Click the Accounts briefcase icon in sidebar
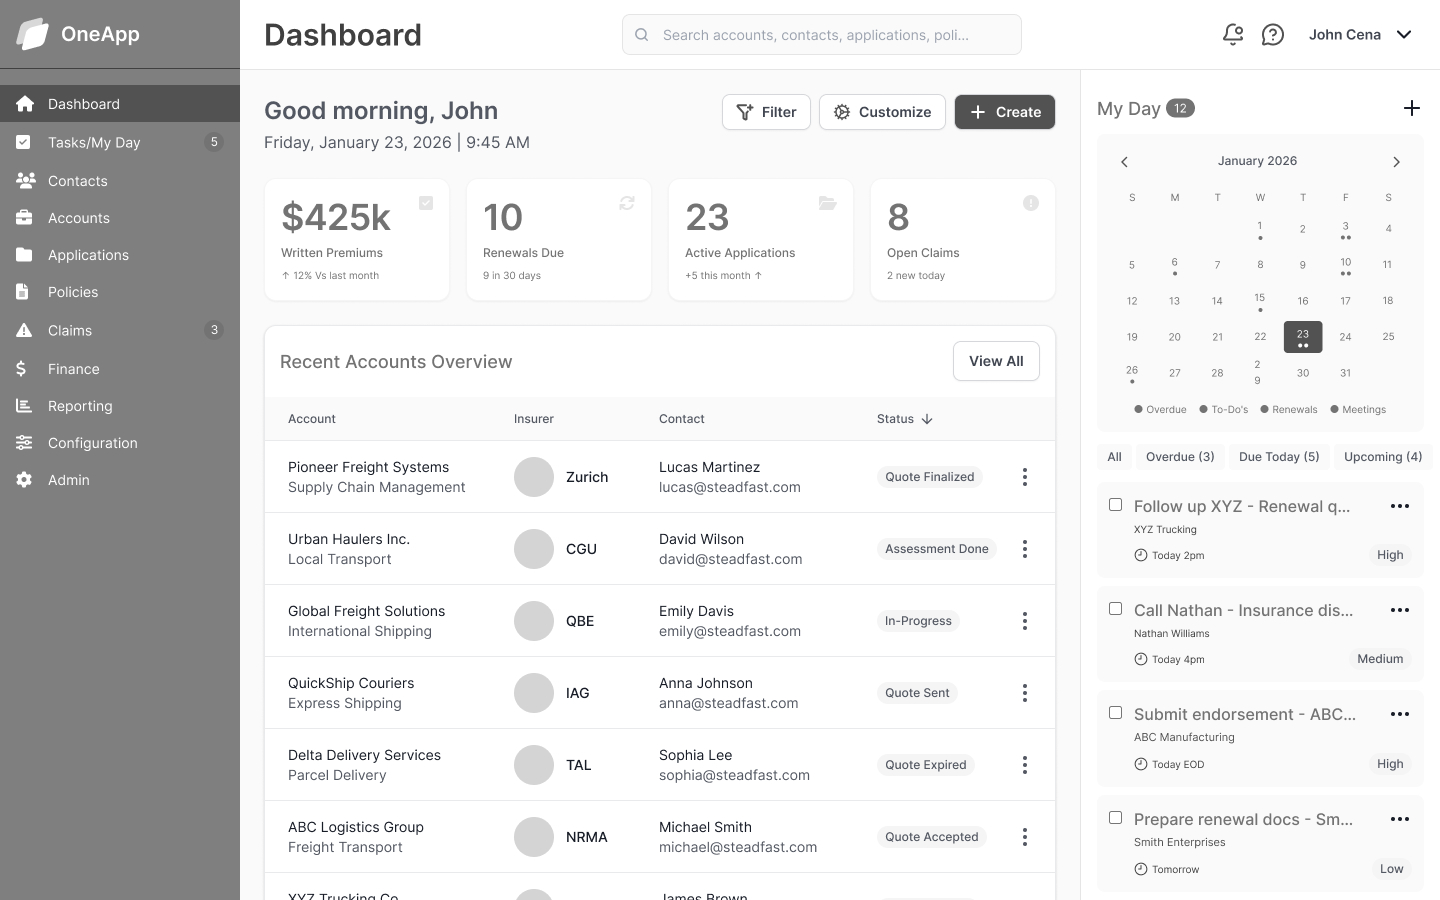Screen dimensions: 1440x900 (25, 218)
